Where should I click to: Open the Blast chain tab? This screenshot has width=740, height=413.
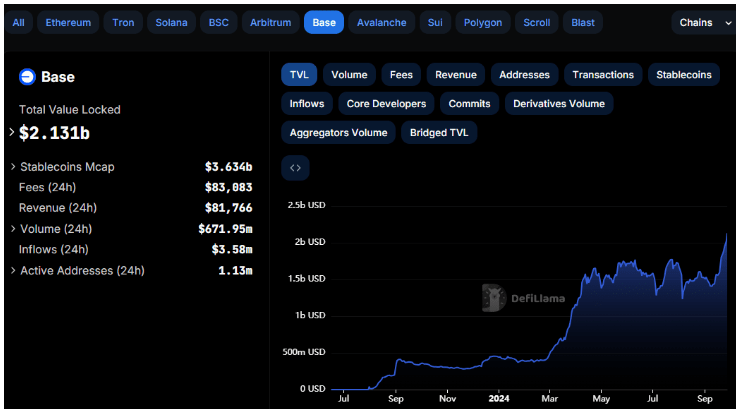[583, 23]
